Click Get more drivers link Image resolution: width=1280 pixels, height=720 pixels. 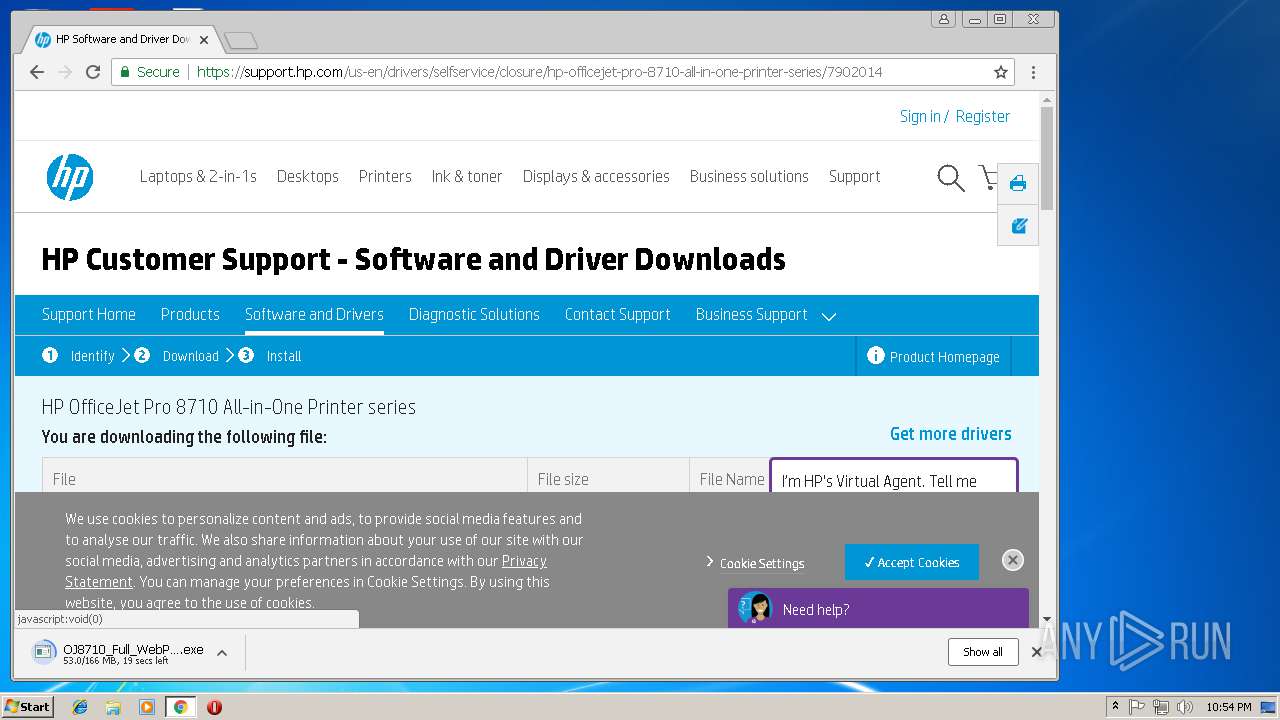[x=951, y=433]
